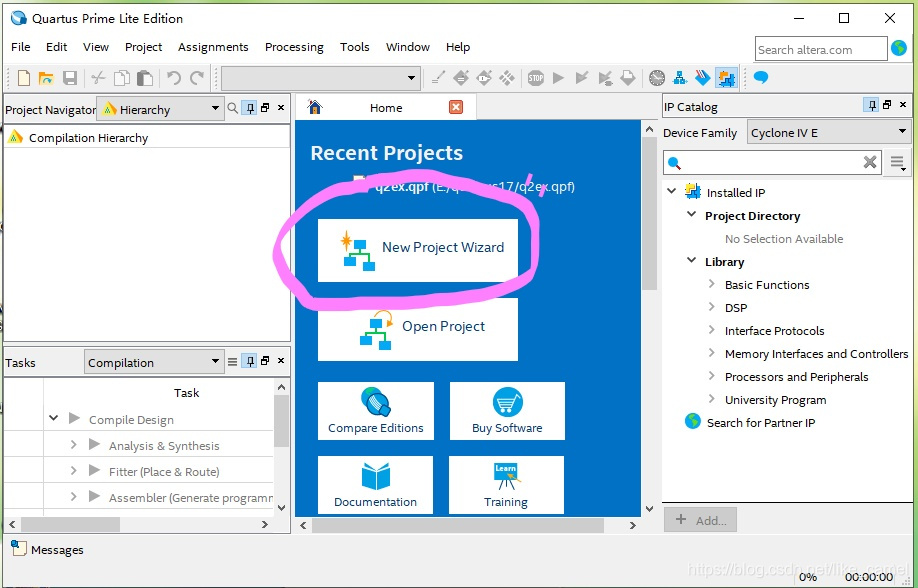Screen dimensions: 918x588
Task: Toggle pin on Tasks panel
Action: click(250, 361)
